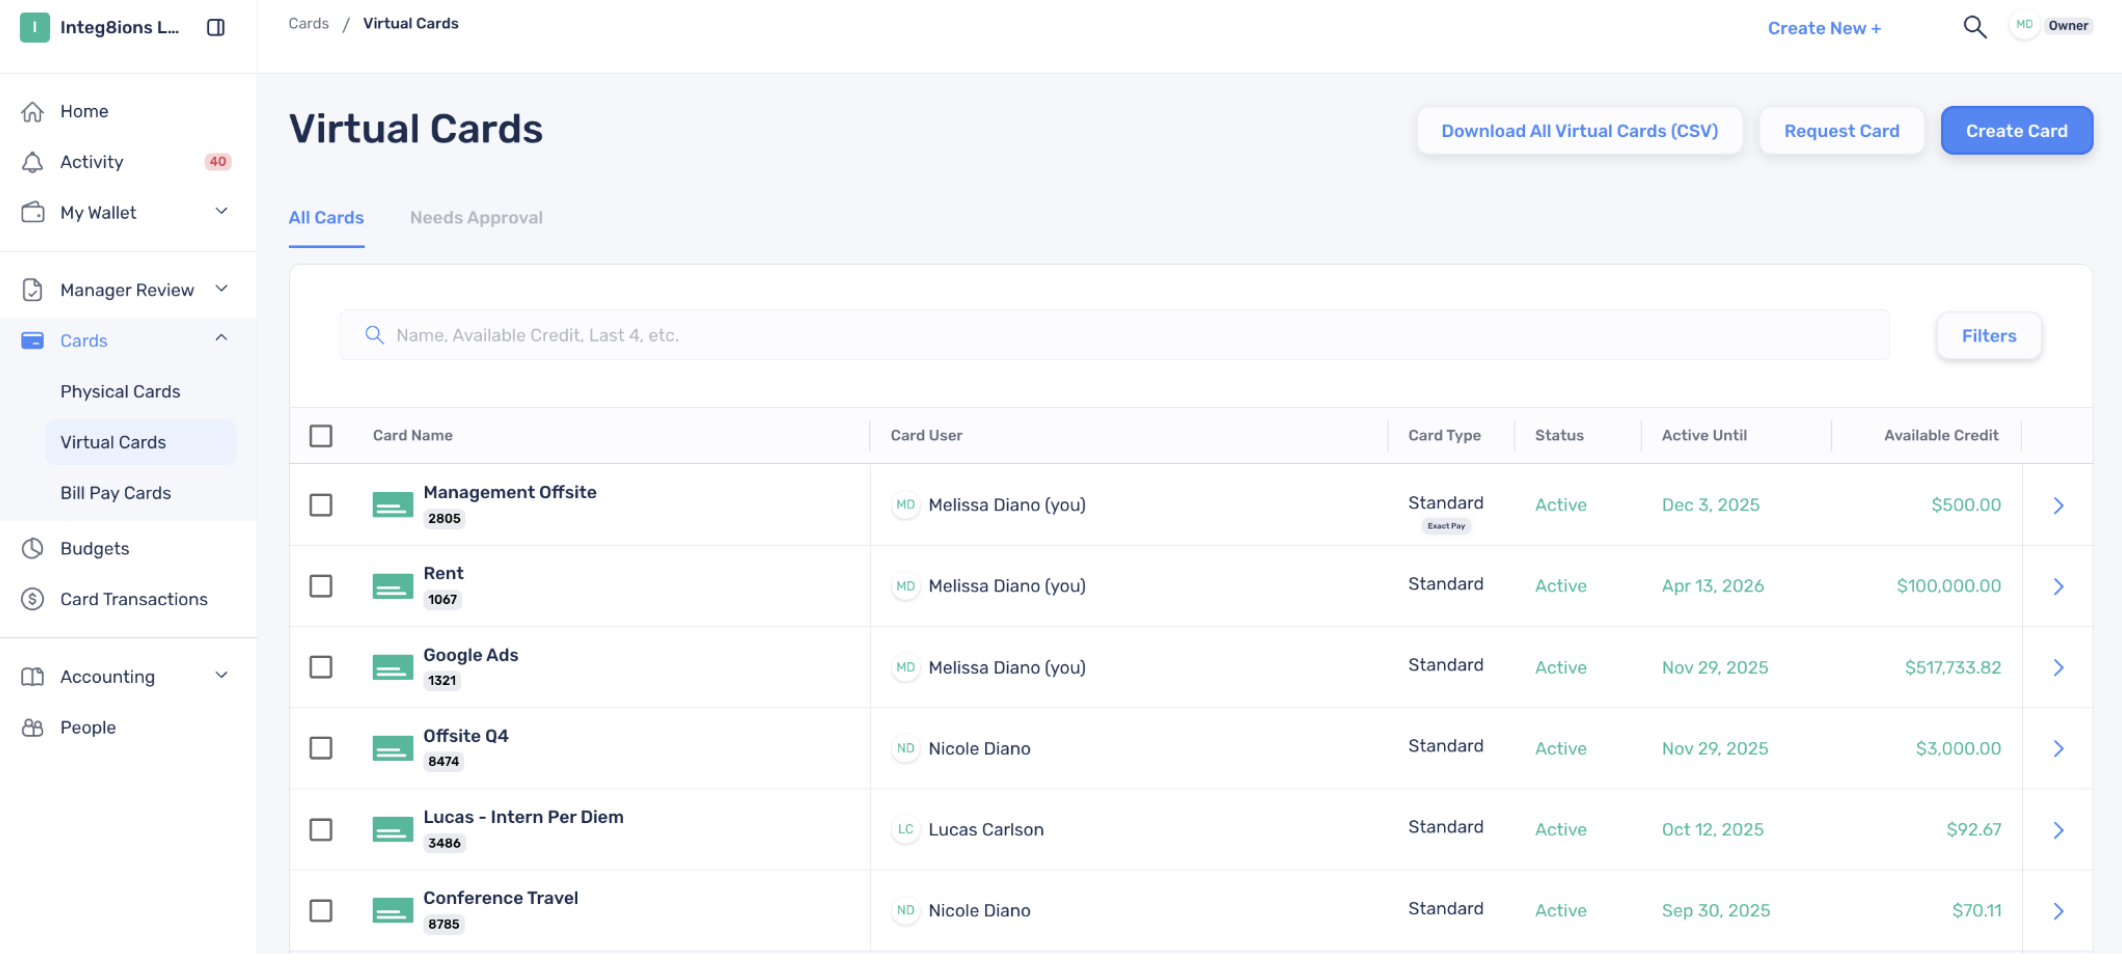Click the Management Offsite card icon
The image size is (2122, 976).
pyautogui.click(x=392, y=505)
